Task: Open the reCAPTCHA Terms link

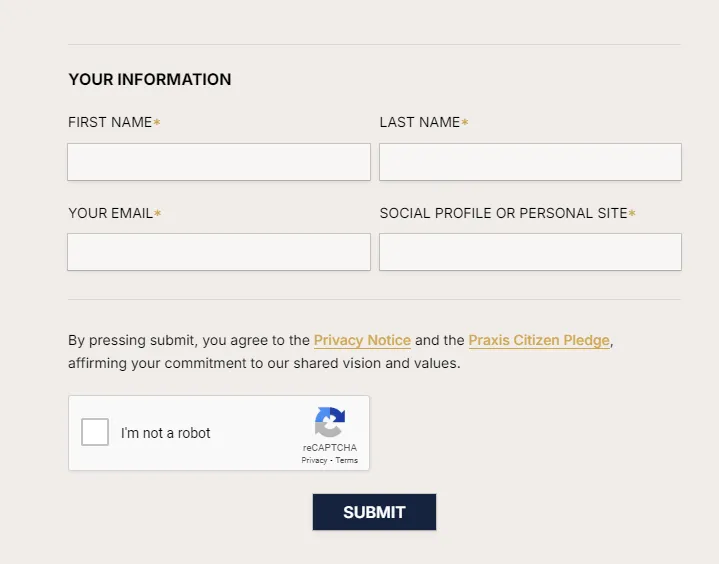Action: pyautogui.click(x=347, y=461)
